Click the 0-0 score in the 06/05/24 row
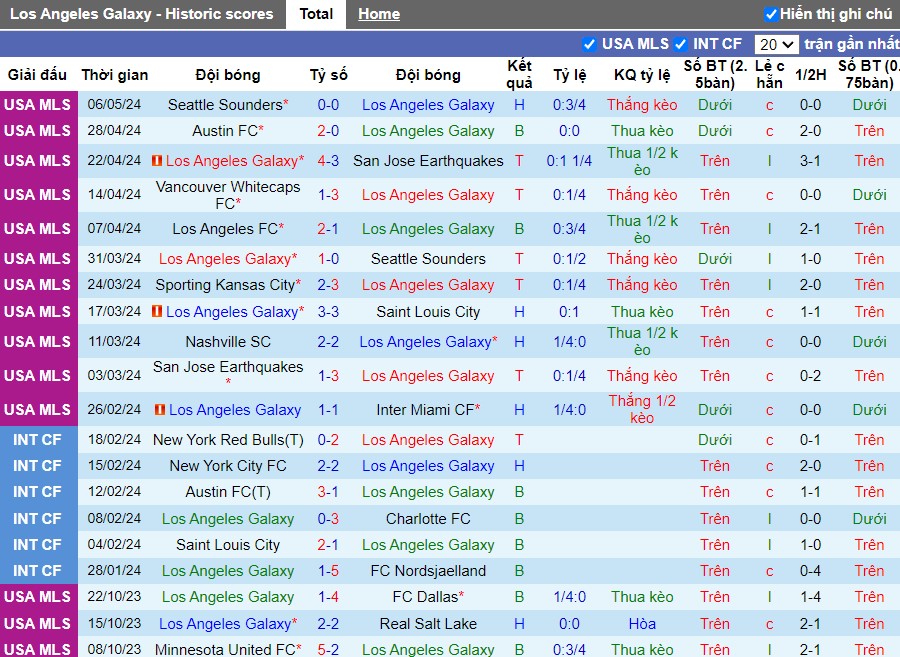Screen dimensions: 900x657 (x=328, y=105)
